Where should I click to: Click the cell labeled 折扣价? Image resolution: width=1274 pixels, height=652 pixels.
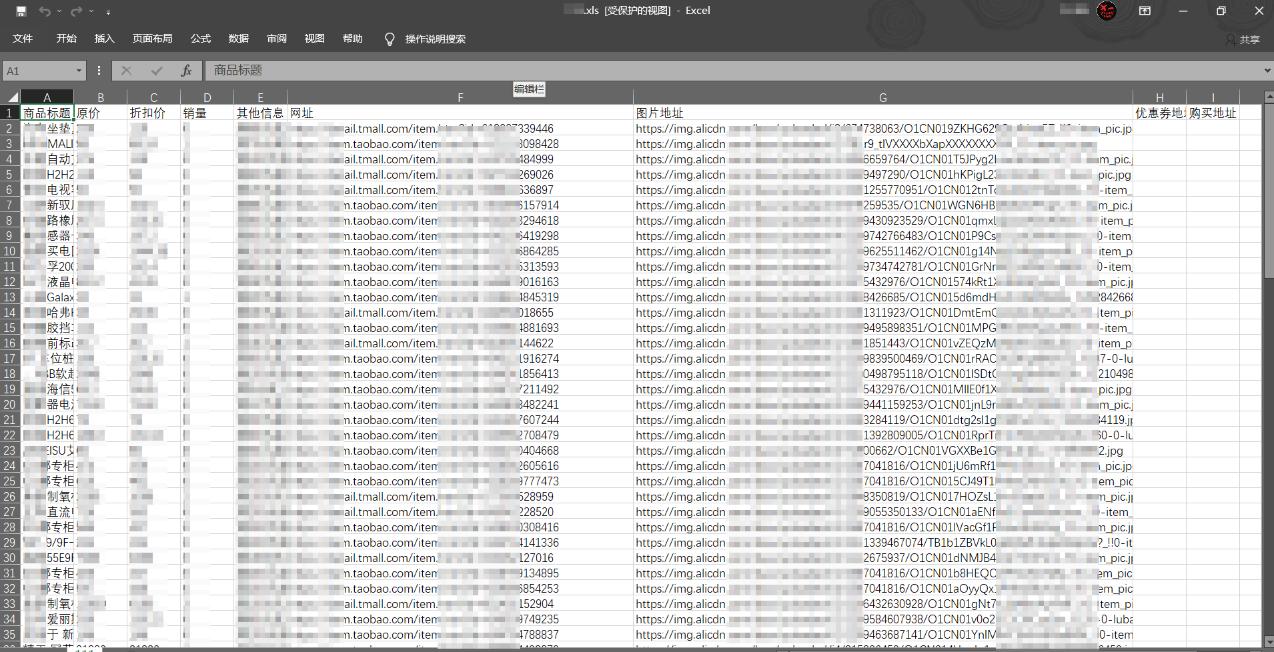coord(153,113)
